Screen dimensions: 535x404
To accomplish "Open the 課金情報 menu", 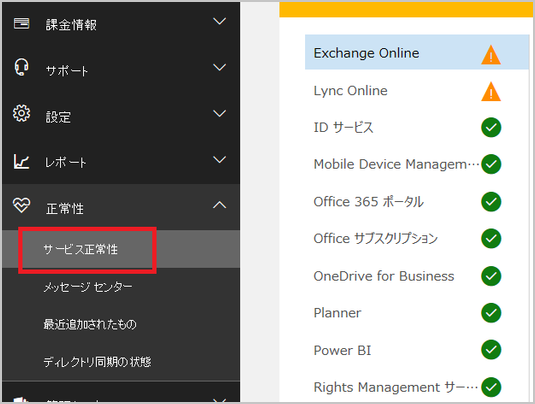I will click(x=121, y=24).
